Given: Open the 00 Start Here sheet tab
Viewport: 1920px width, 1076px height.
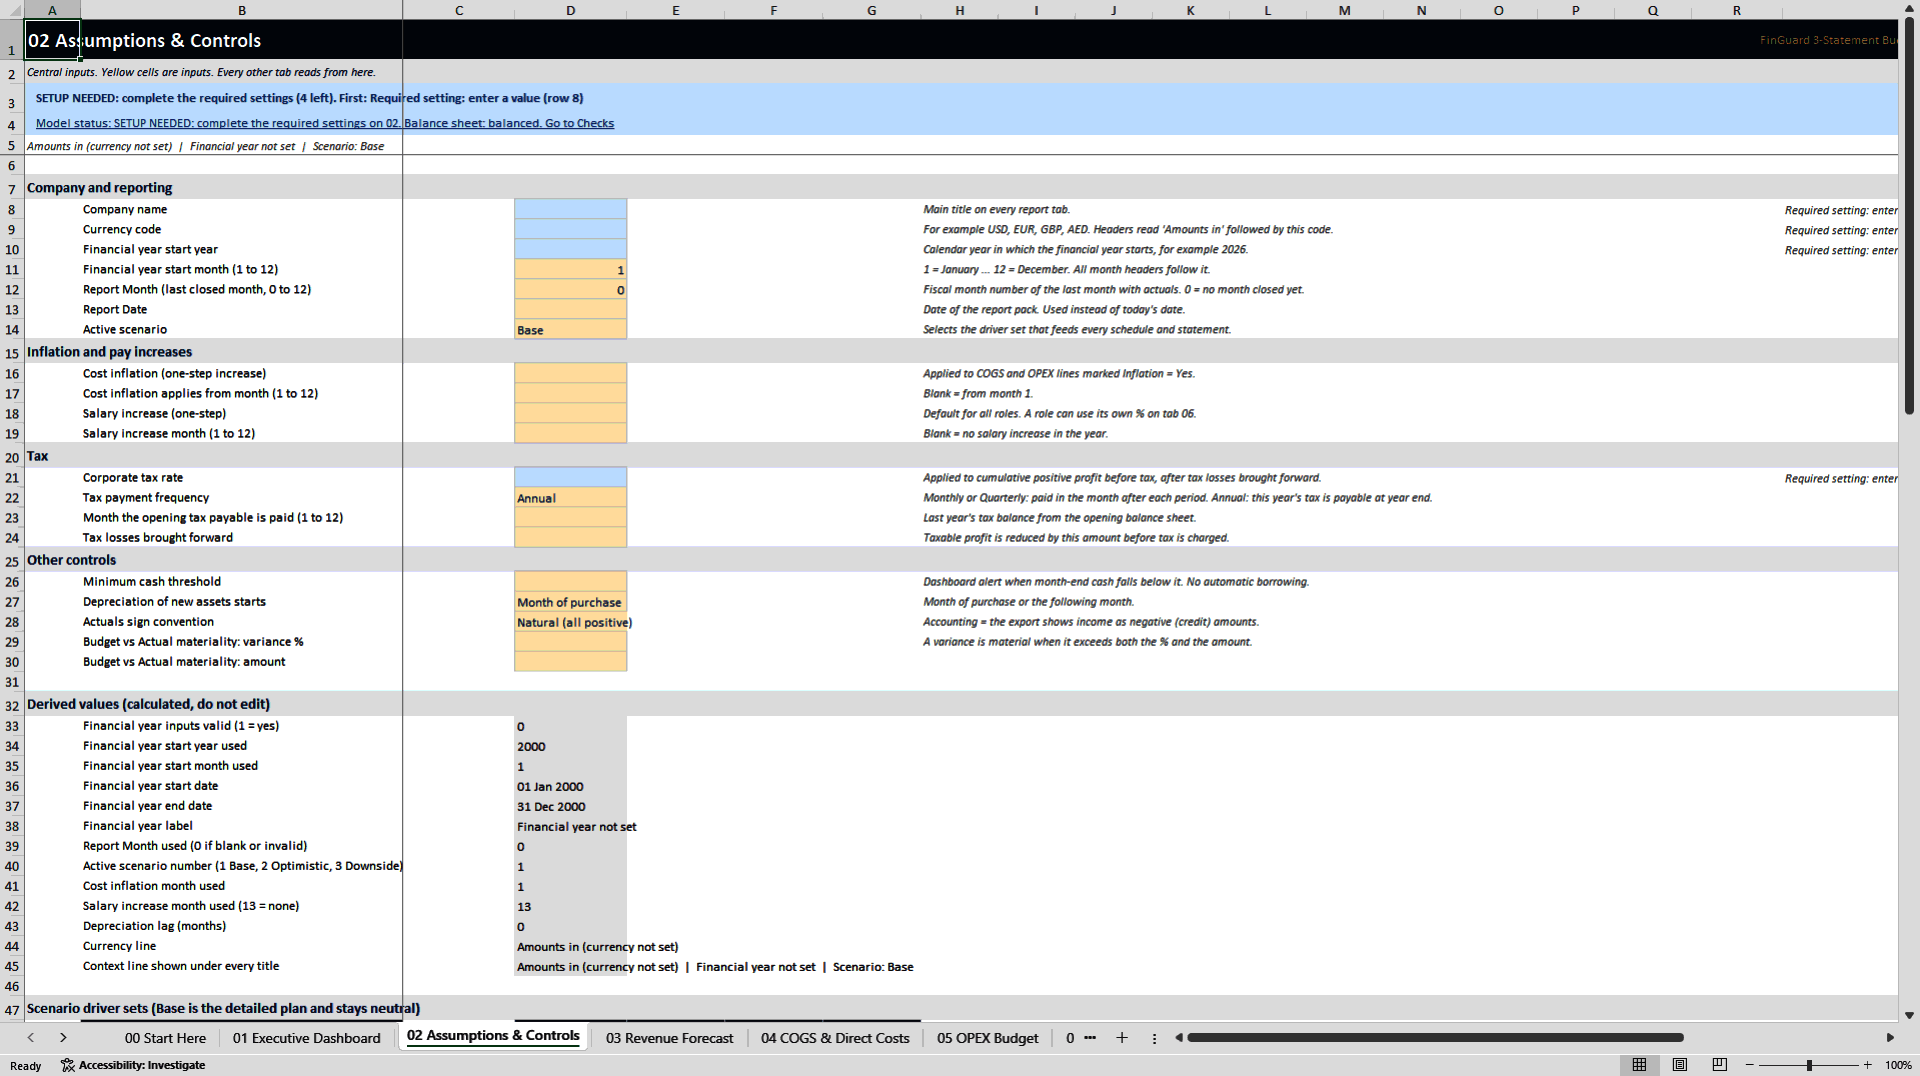Looking at the screenshot, I should tap(165, 1038).
